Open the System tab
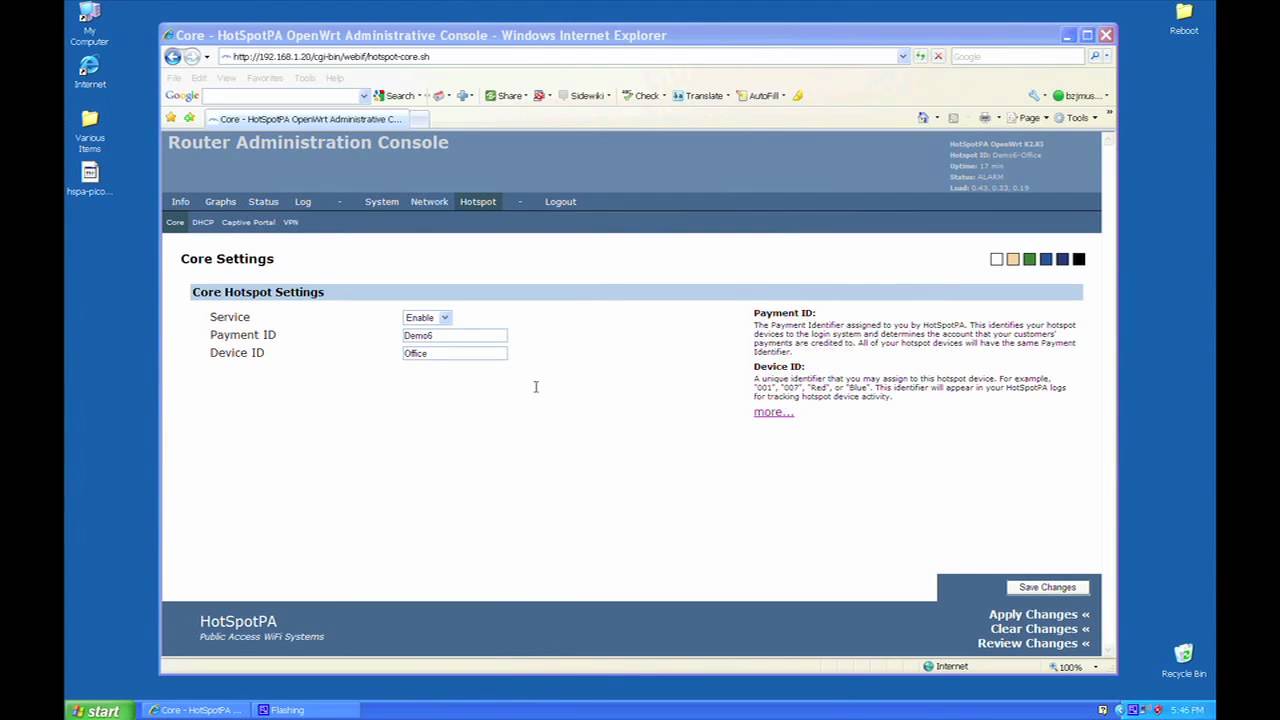The width and height of the screenshot is (1280, 720). 382,202
